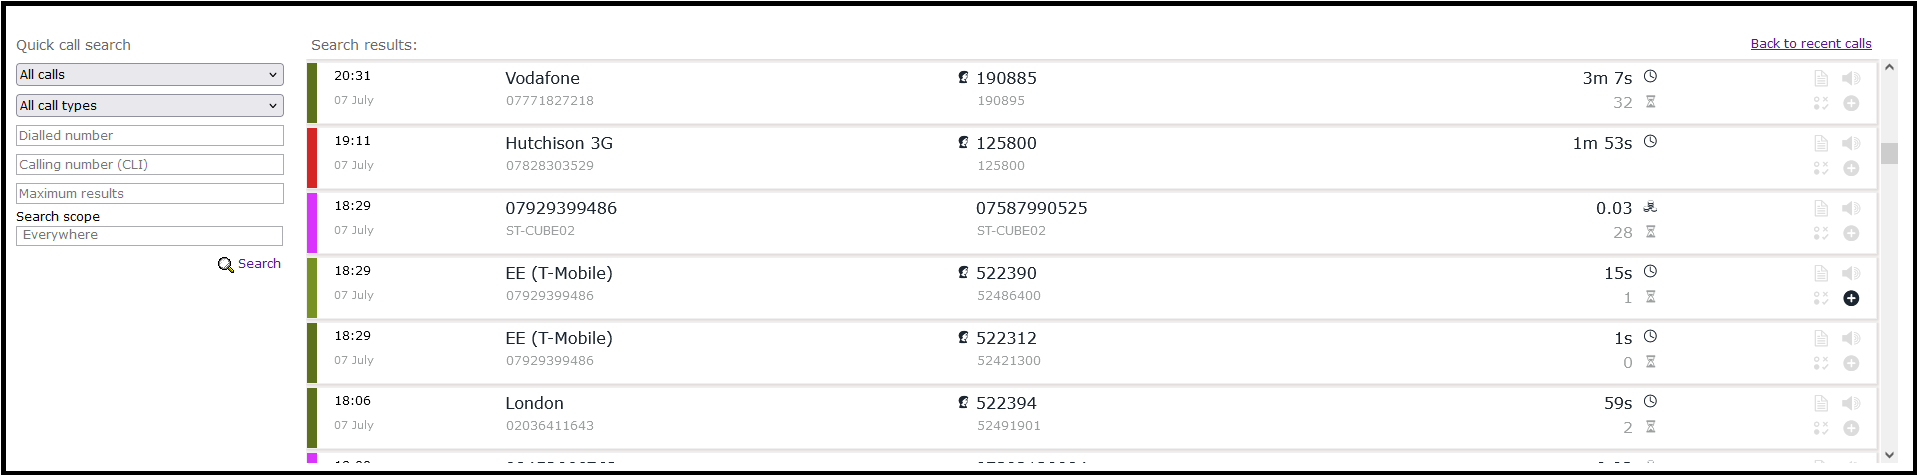Click the speaker icon for the London call

click(x=1851, y=403)
